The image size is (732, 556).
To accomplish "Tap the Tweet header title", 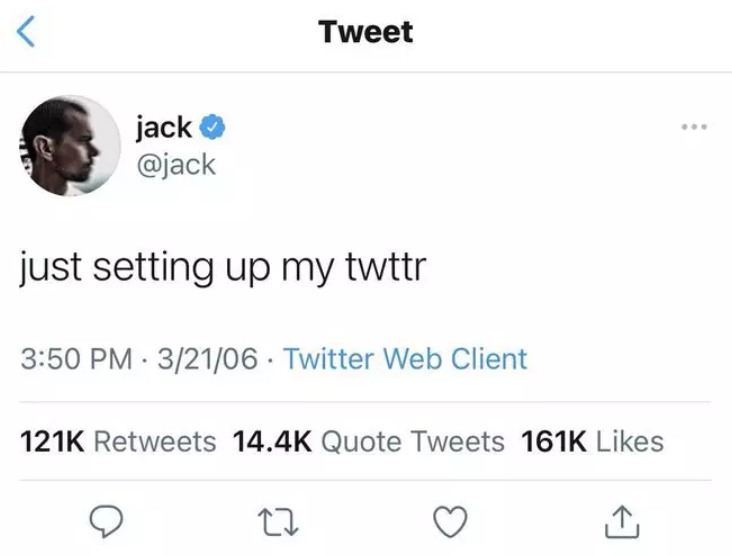I will [x=366, y=32].
